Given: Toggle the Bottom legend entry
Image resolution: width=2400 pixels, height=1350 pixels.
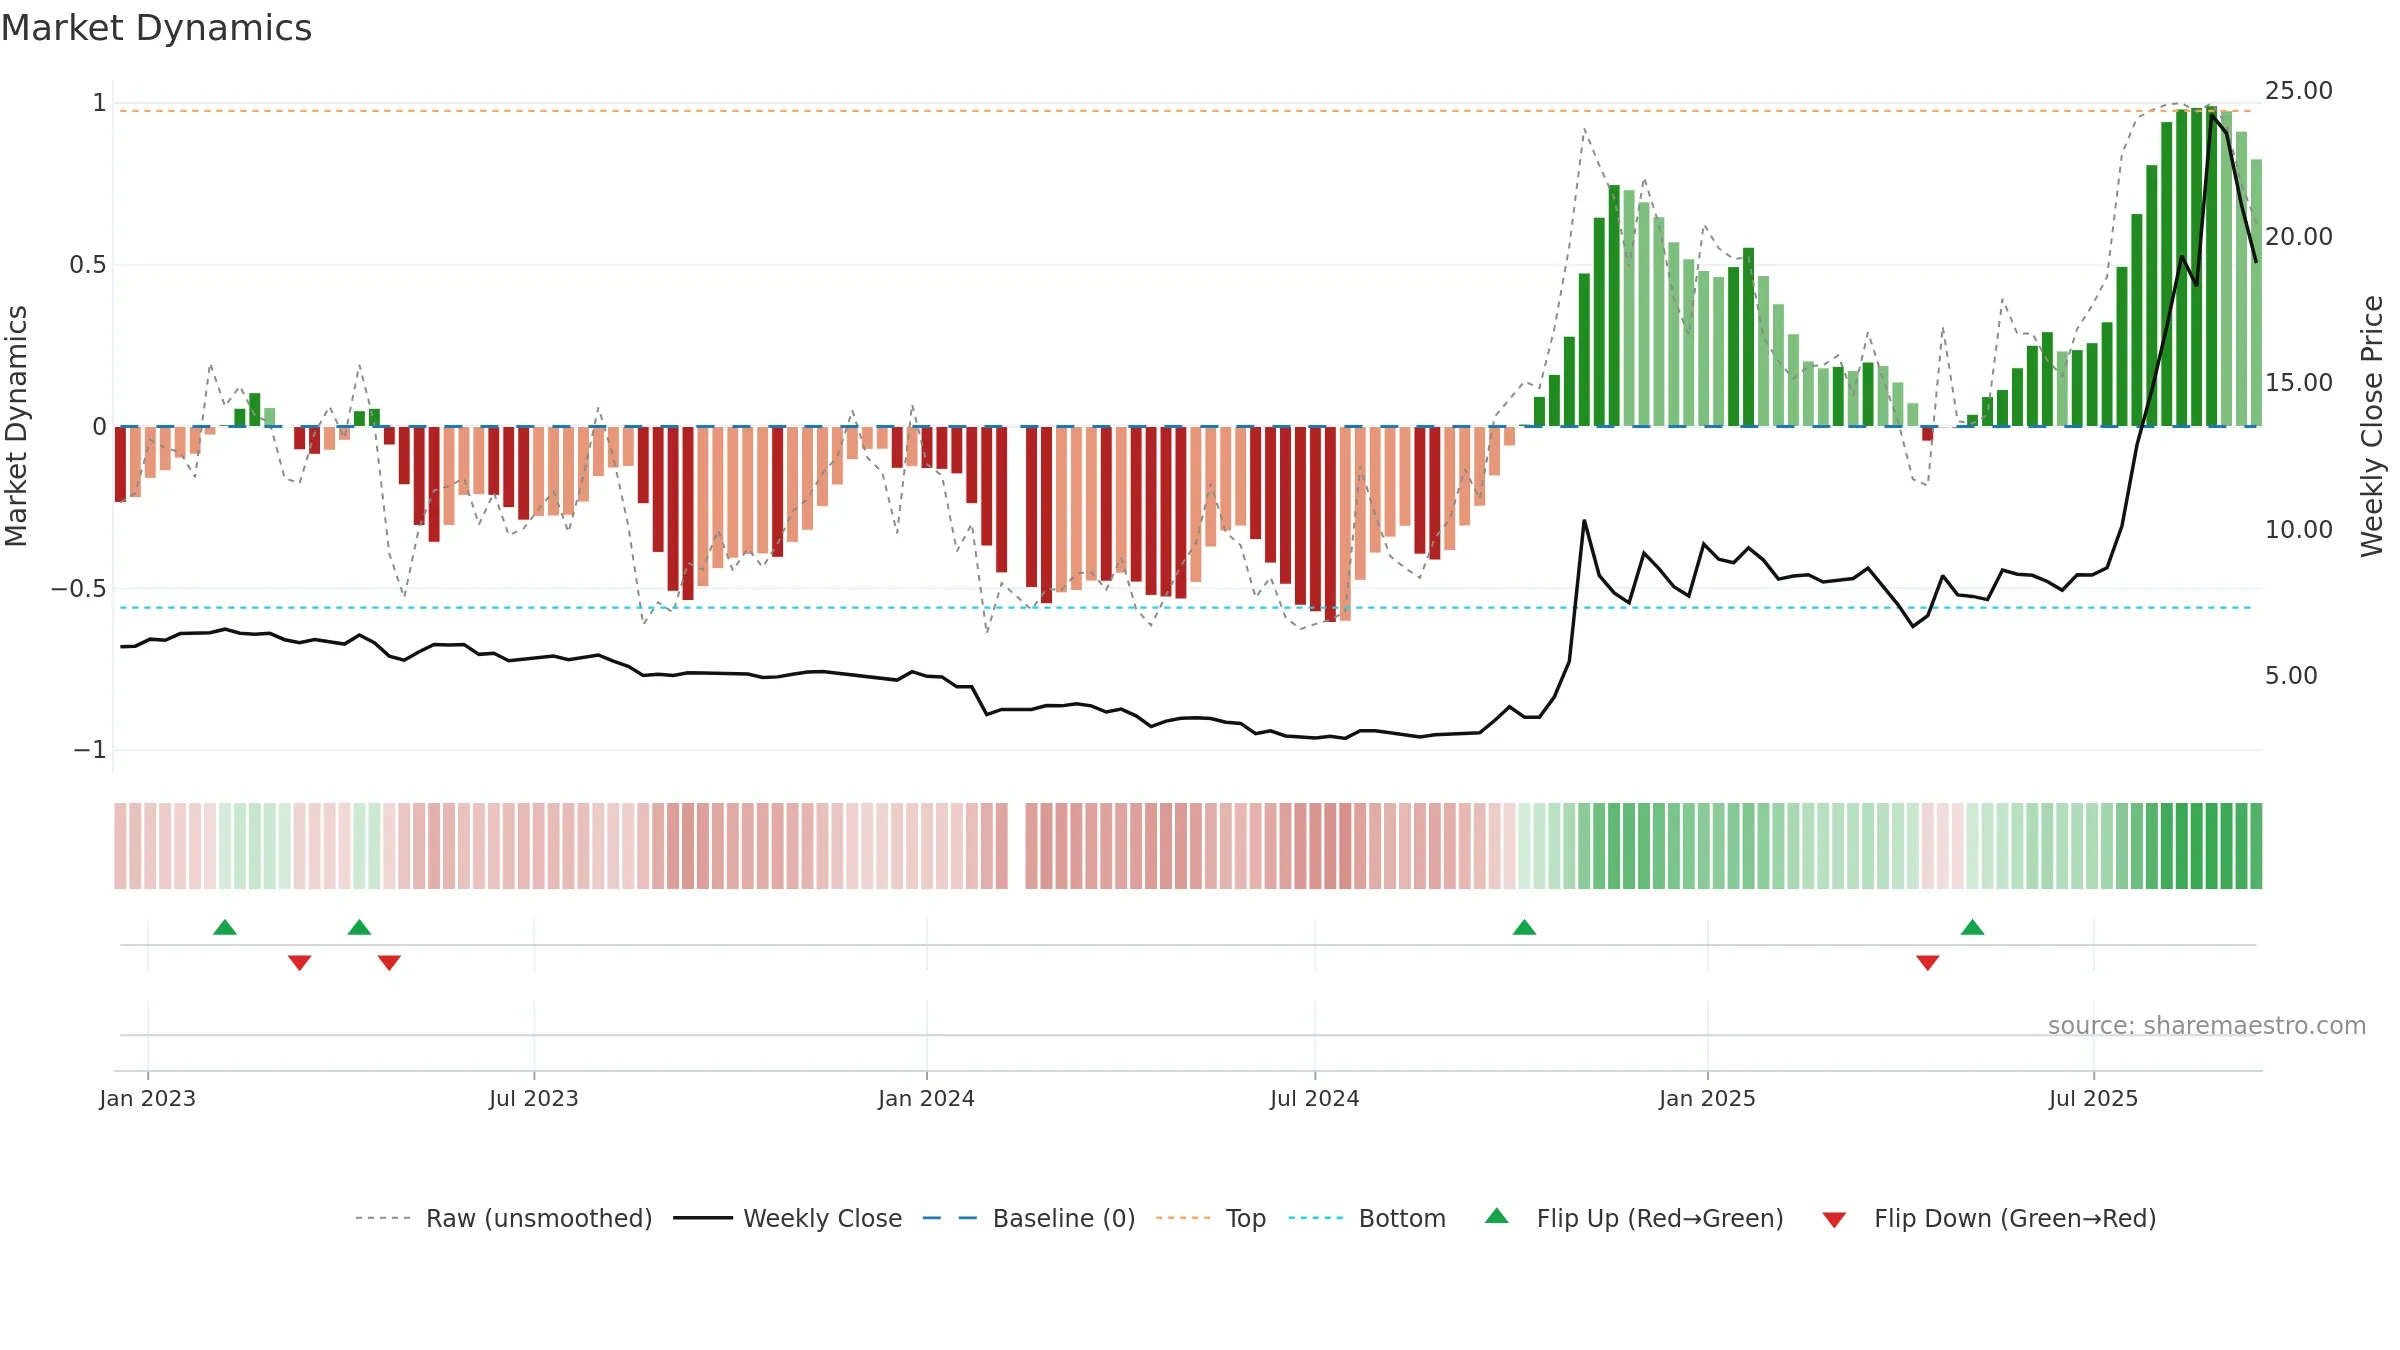Looking at the screenshot, I should (x=1367, y=1218).
